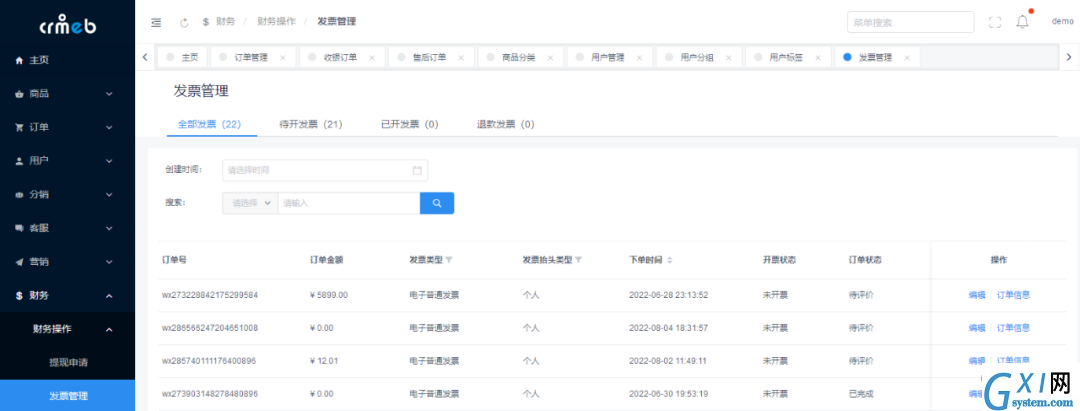Click the 请输入 search text field

(x=349, y=203)
